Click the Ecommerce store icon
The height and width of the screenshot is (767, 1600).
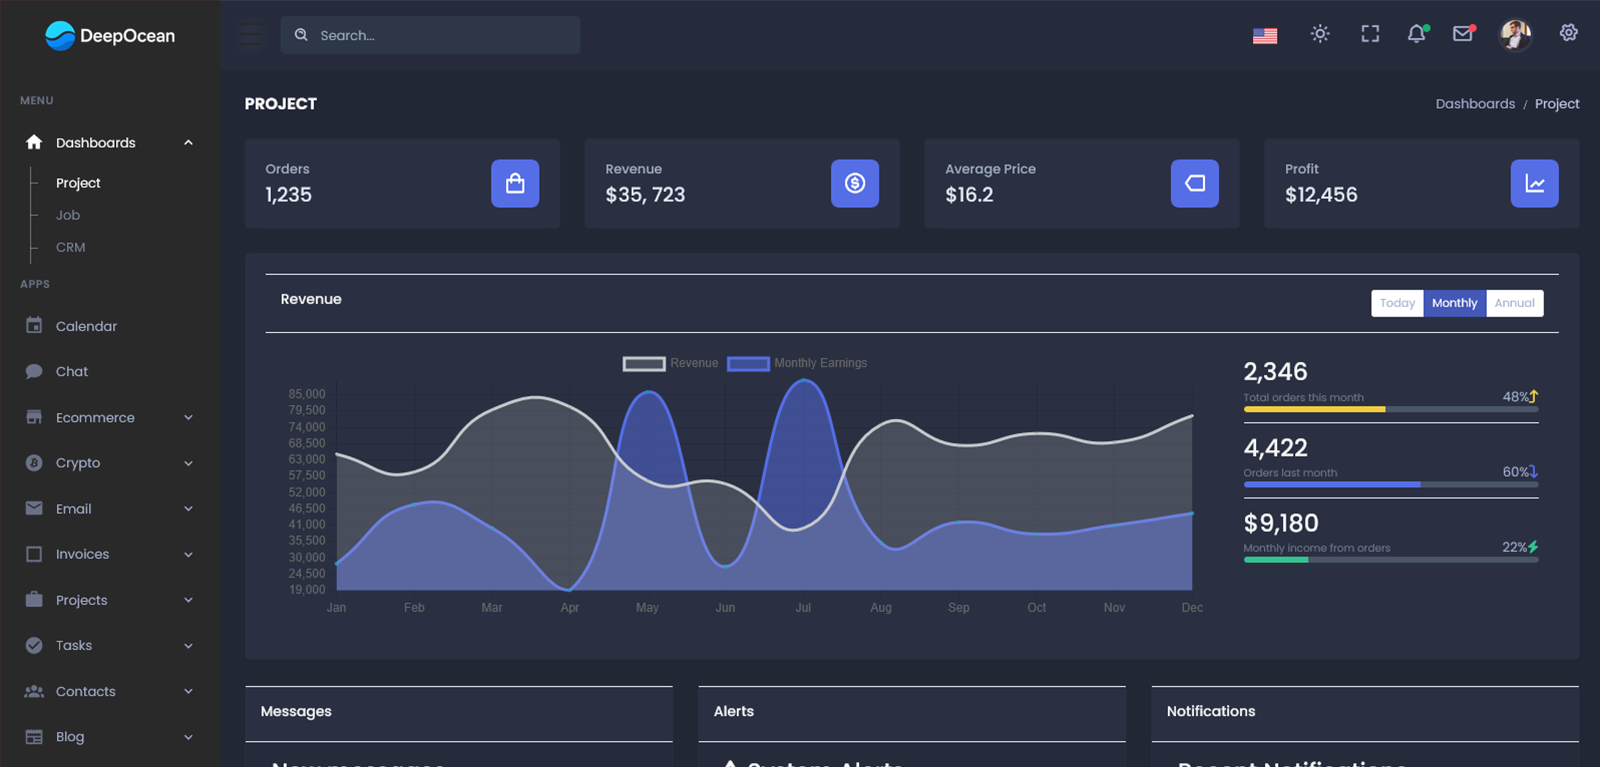(34, 417)
